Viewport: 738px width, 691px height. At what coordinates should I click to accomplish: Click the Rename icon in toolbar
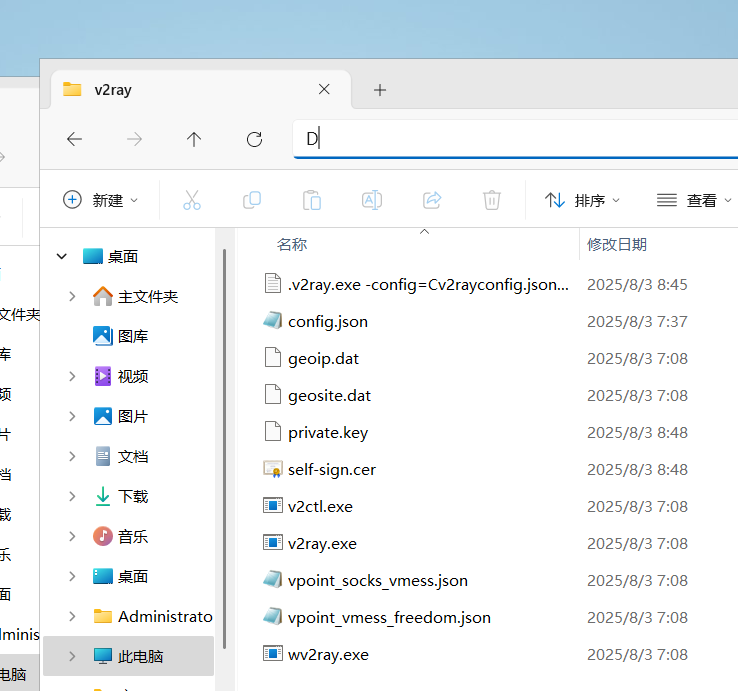[x=372, y=200]
